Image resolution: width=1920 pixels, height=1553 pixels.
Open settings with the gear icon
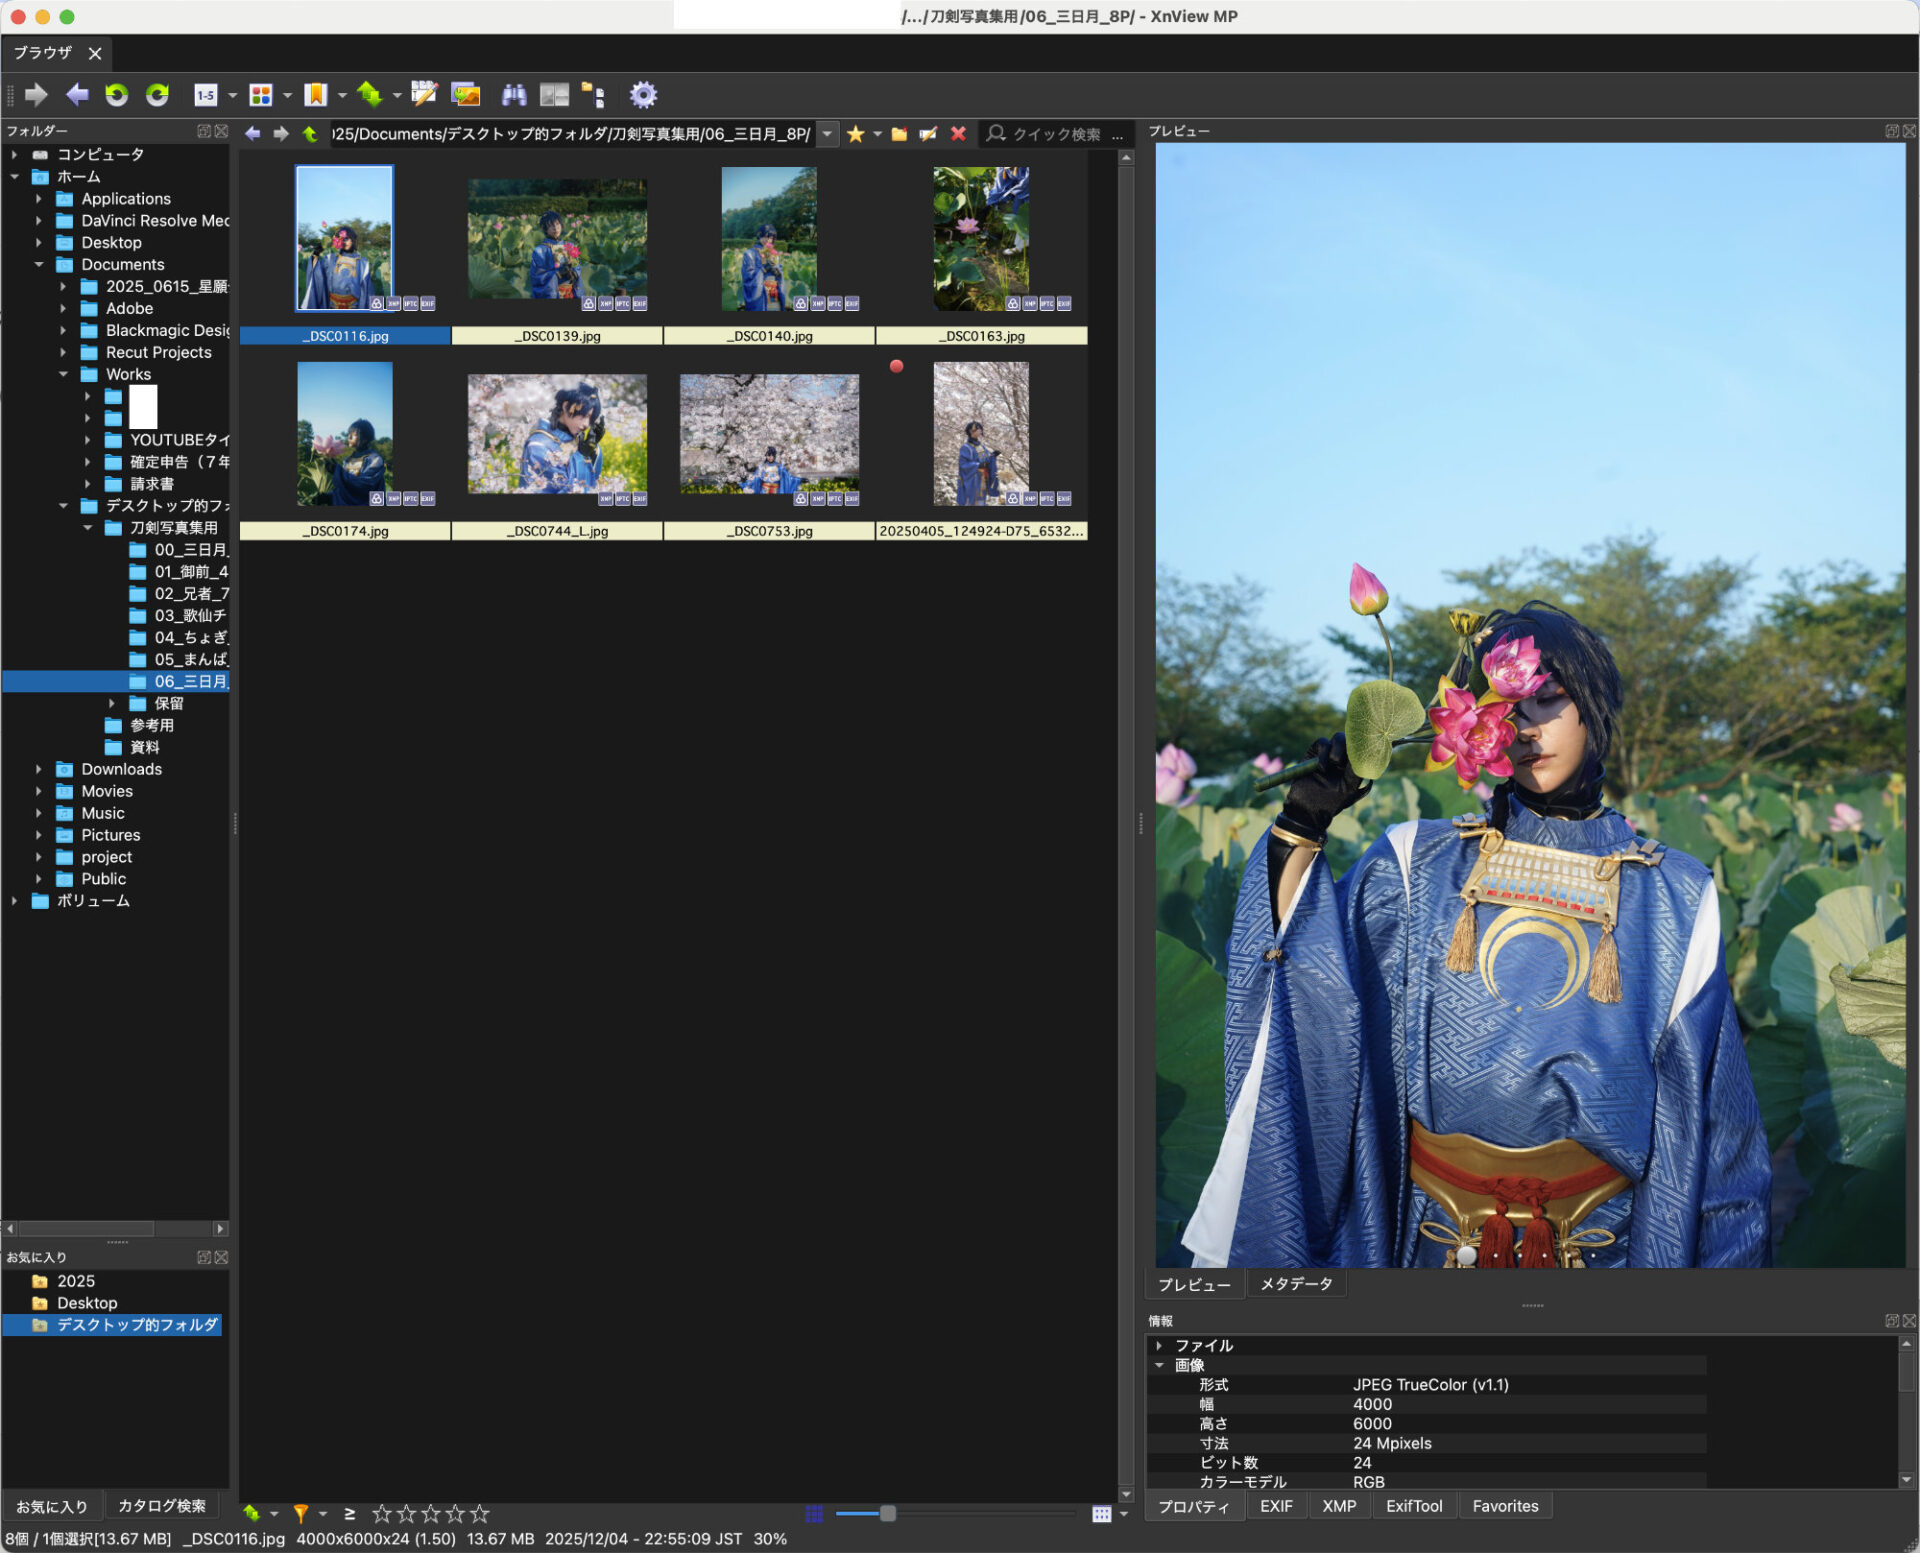point(643,95)
